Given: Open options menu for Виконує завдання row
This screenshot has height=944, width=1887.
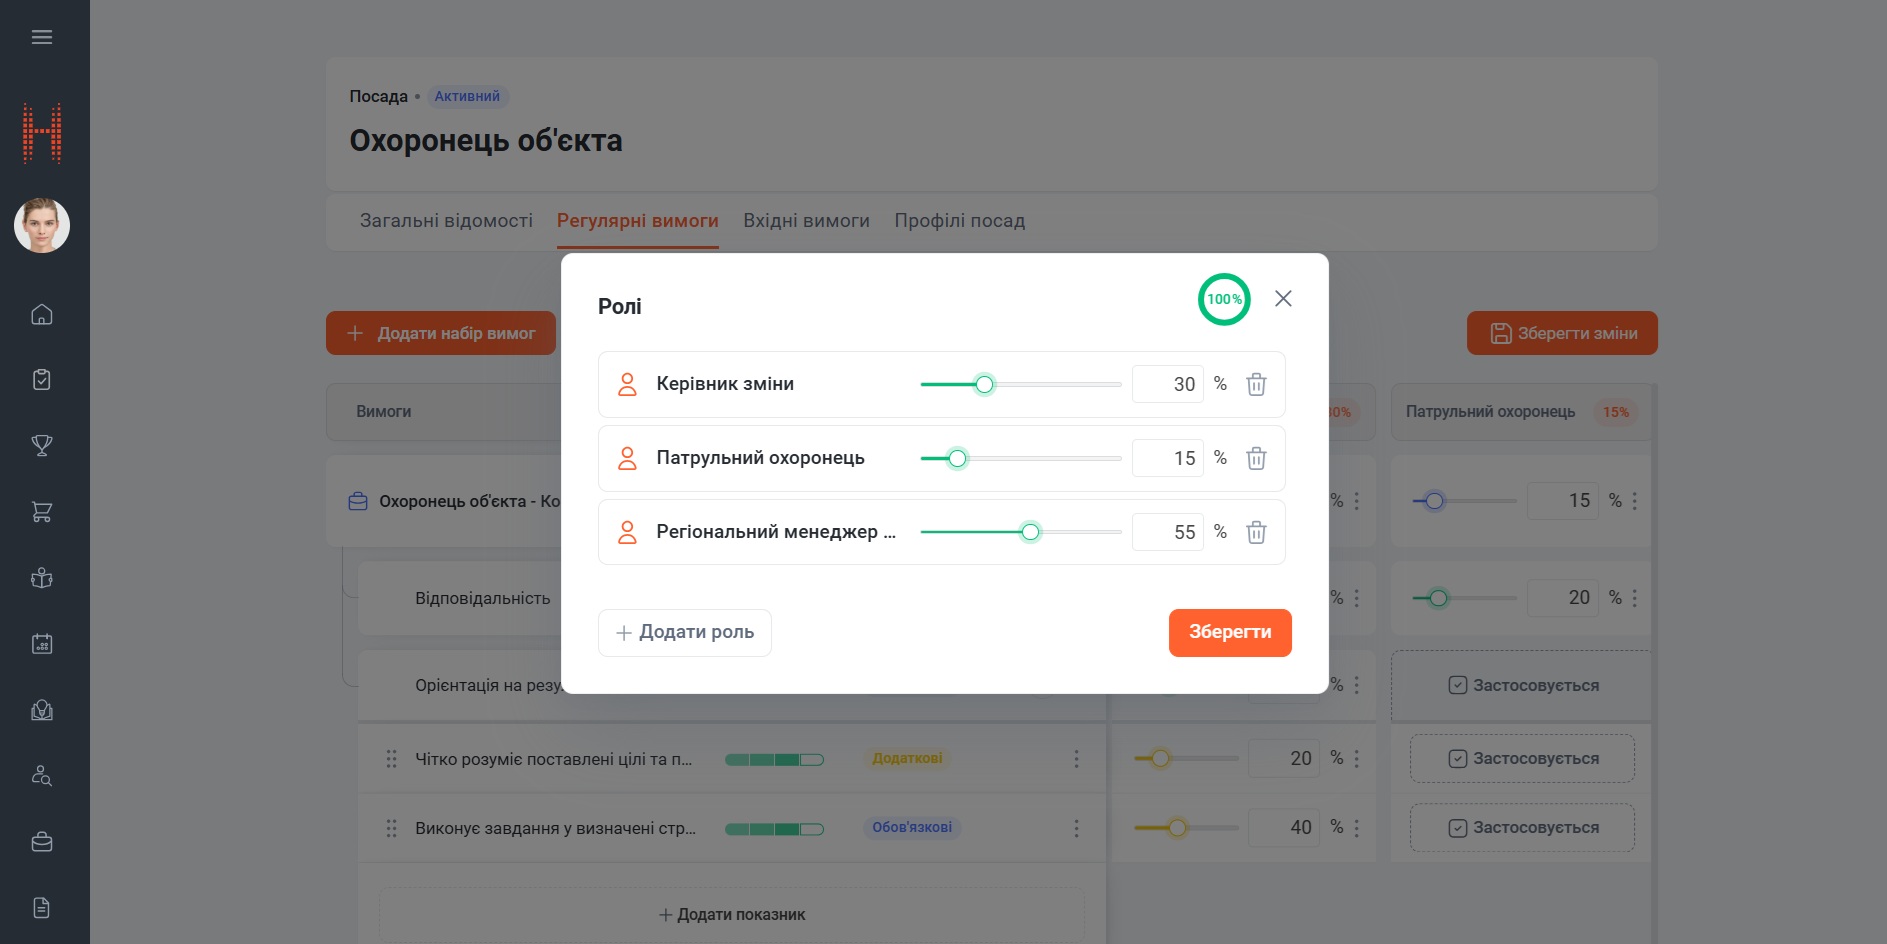Looking at the screenshot, I should 1076,828.
